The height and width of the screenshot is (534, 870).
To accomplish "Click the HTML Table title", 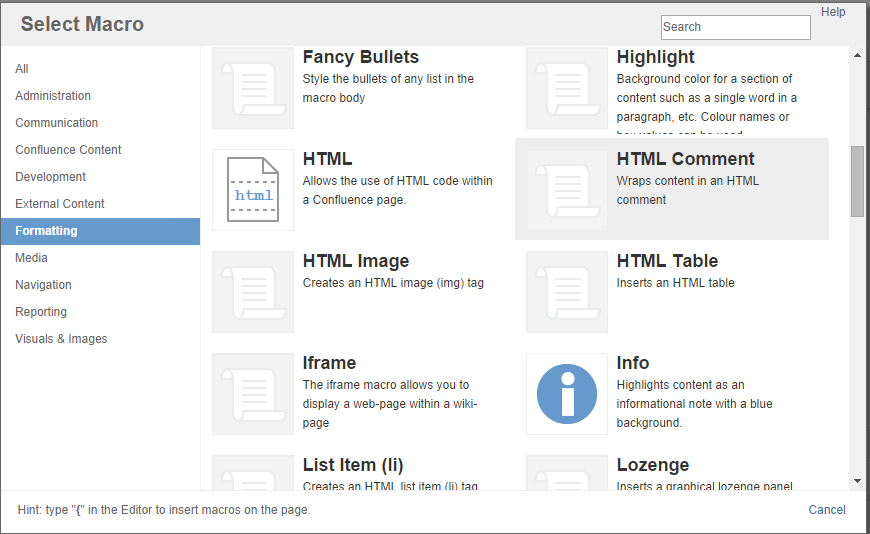I will click(x=667, y=261).
